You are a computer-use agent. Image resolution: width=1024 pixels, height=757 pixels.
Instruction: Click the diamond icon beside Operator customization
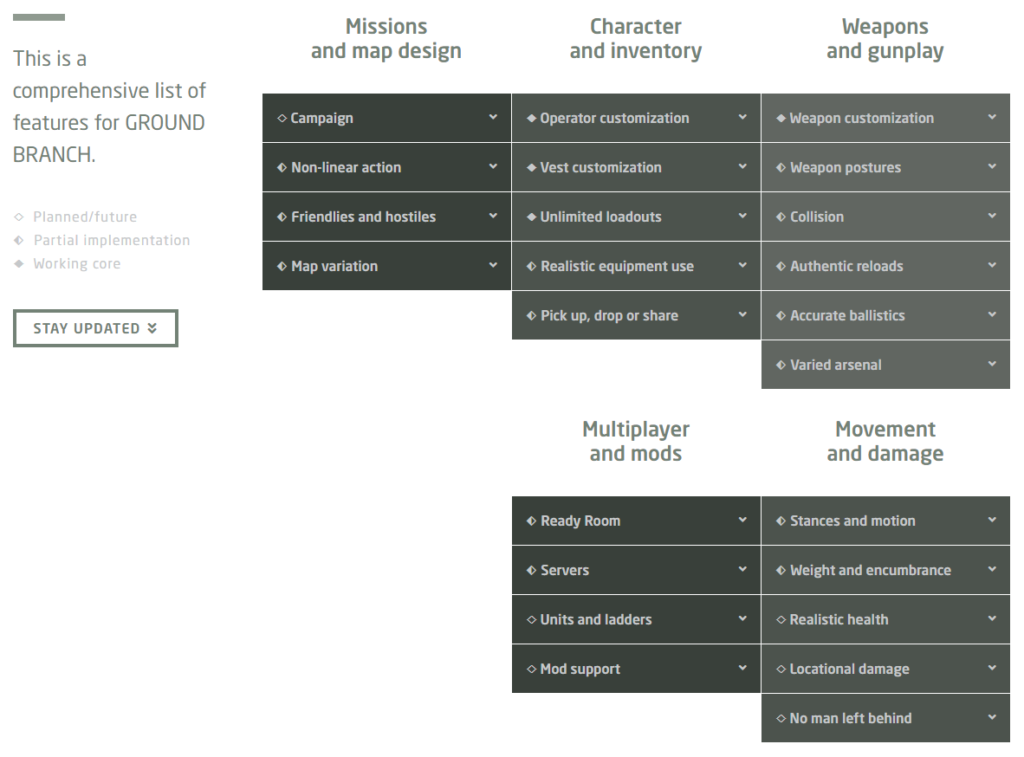tap(532, 118)
